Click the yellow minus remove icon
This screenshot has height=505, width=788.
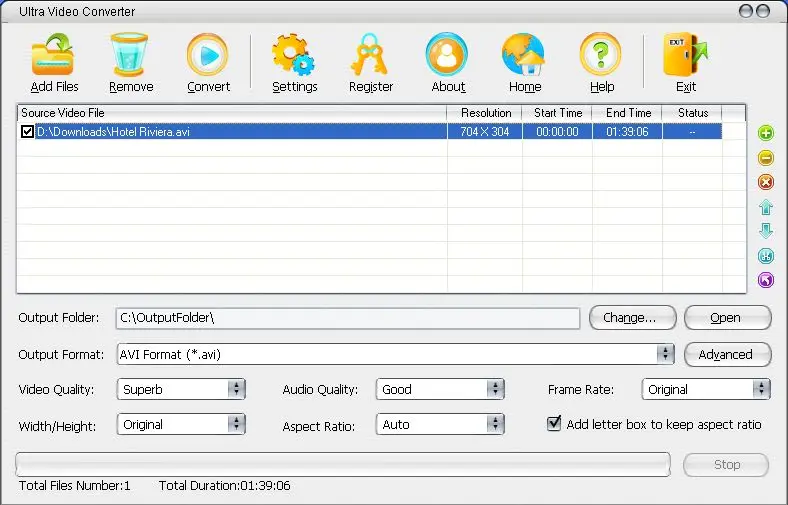pos(765,158)
